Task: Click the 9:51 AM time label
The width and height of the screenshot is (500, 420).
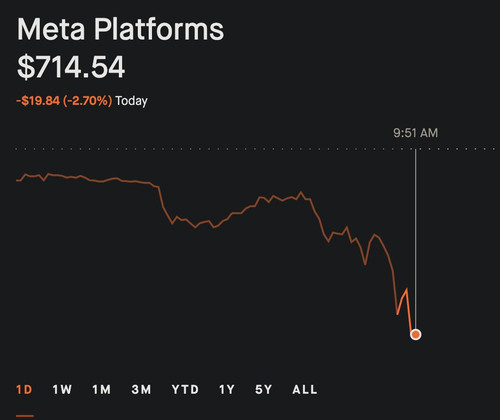Action: pyautogui.click(x=415, y=133)
